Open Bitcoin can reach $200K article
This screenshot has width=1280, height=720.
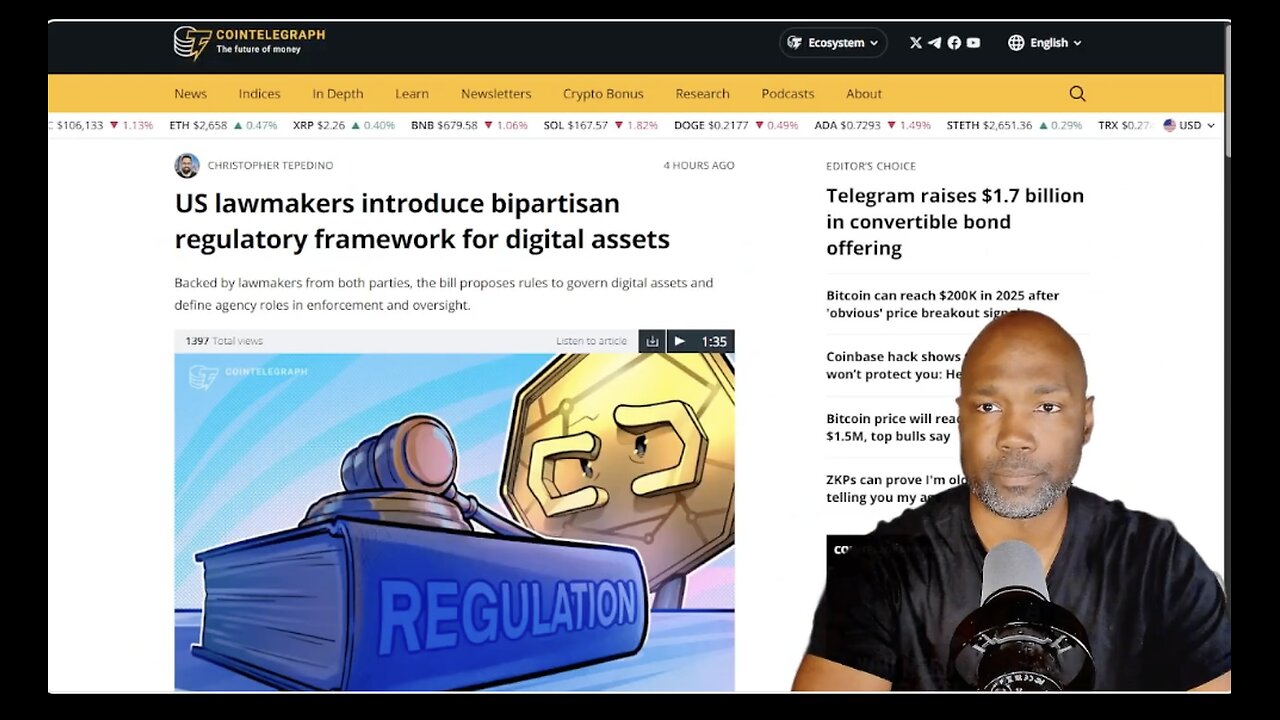[942, 304]
